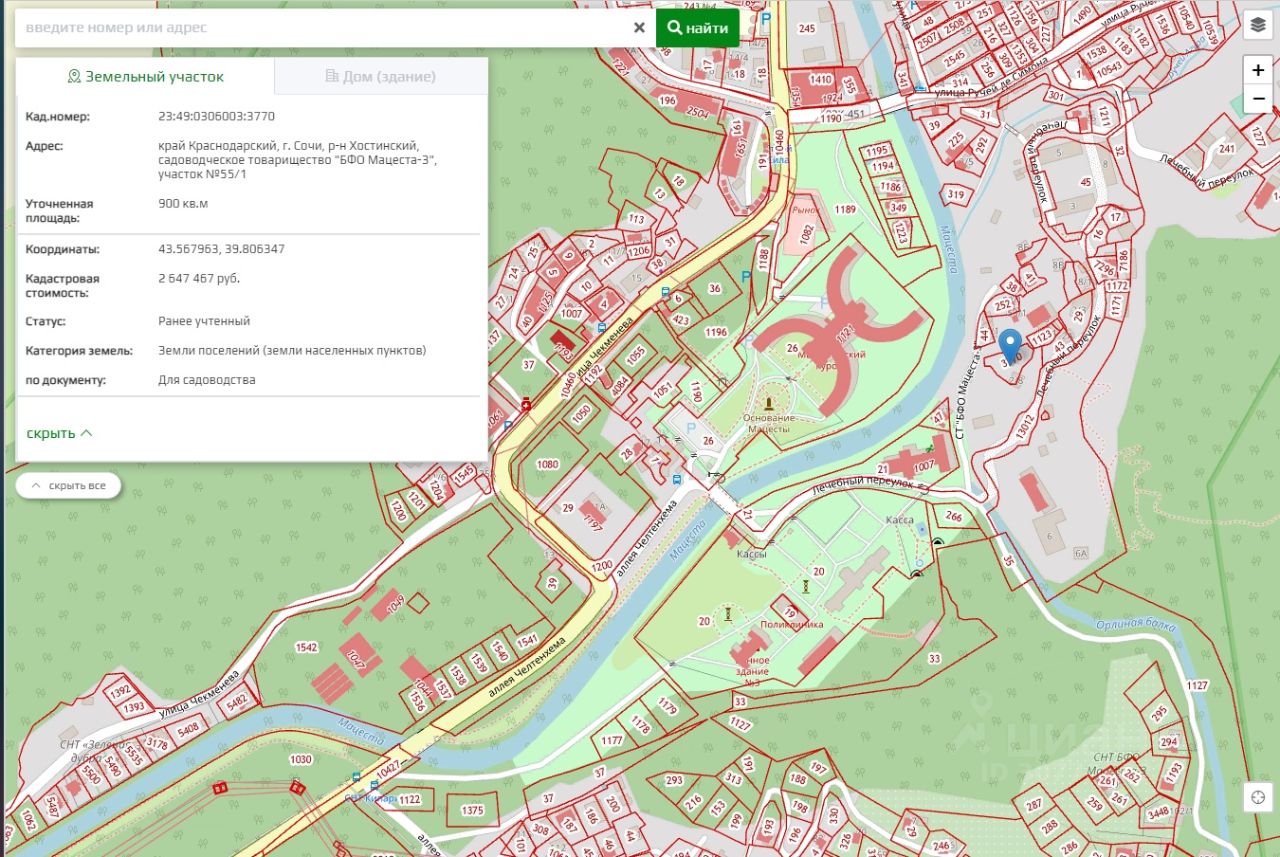This screenshot has height=857, width=1280.
Task: Click the bus stop icon near parcel 6
Action: point(665,293)
